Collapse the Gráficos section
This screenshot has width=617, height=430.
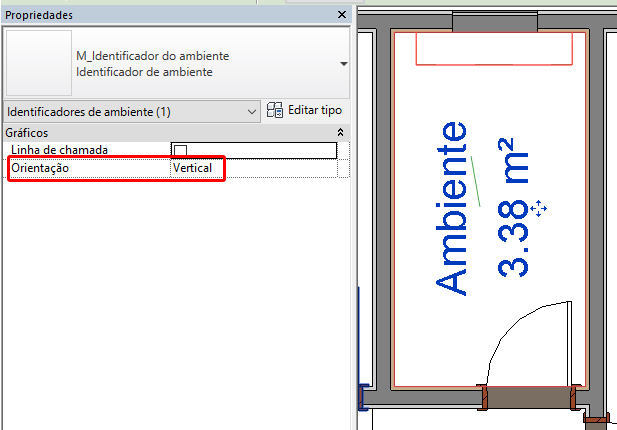click(340, 133)
